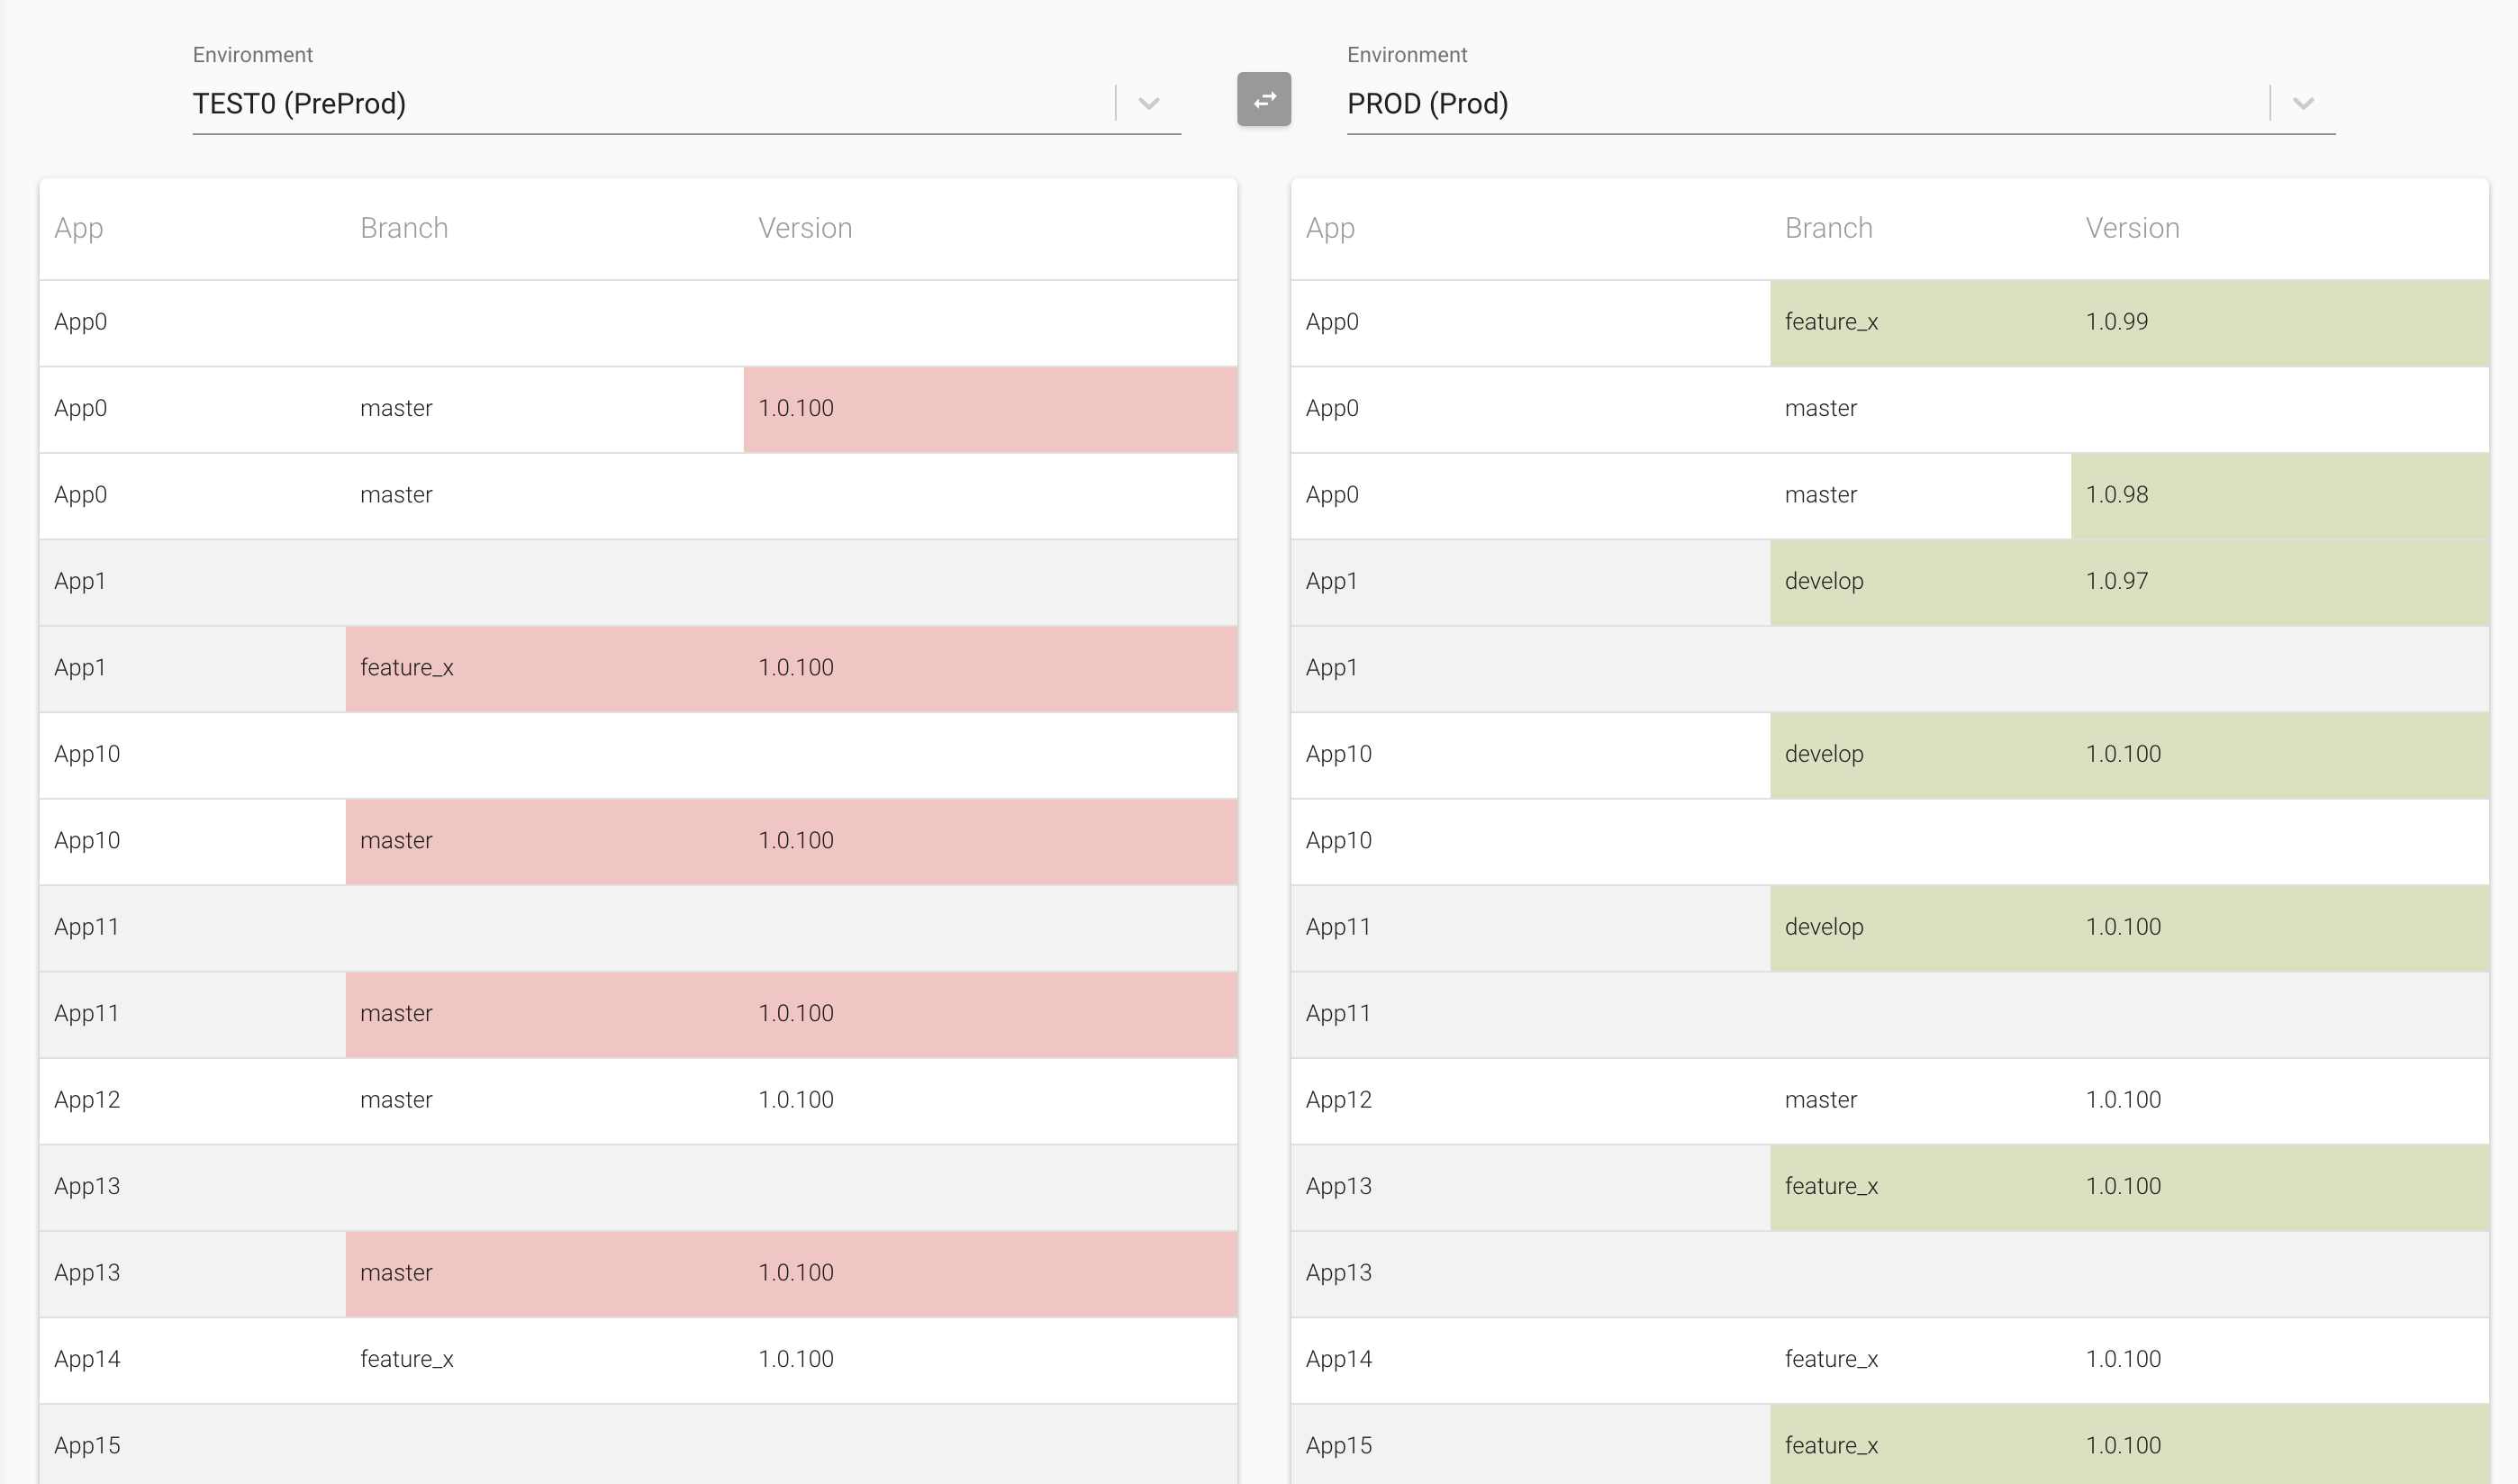
Task: Select the TEST0 (PreProd) environment field
Action: point(600,103)
